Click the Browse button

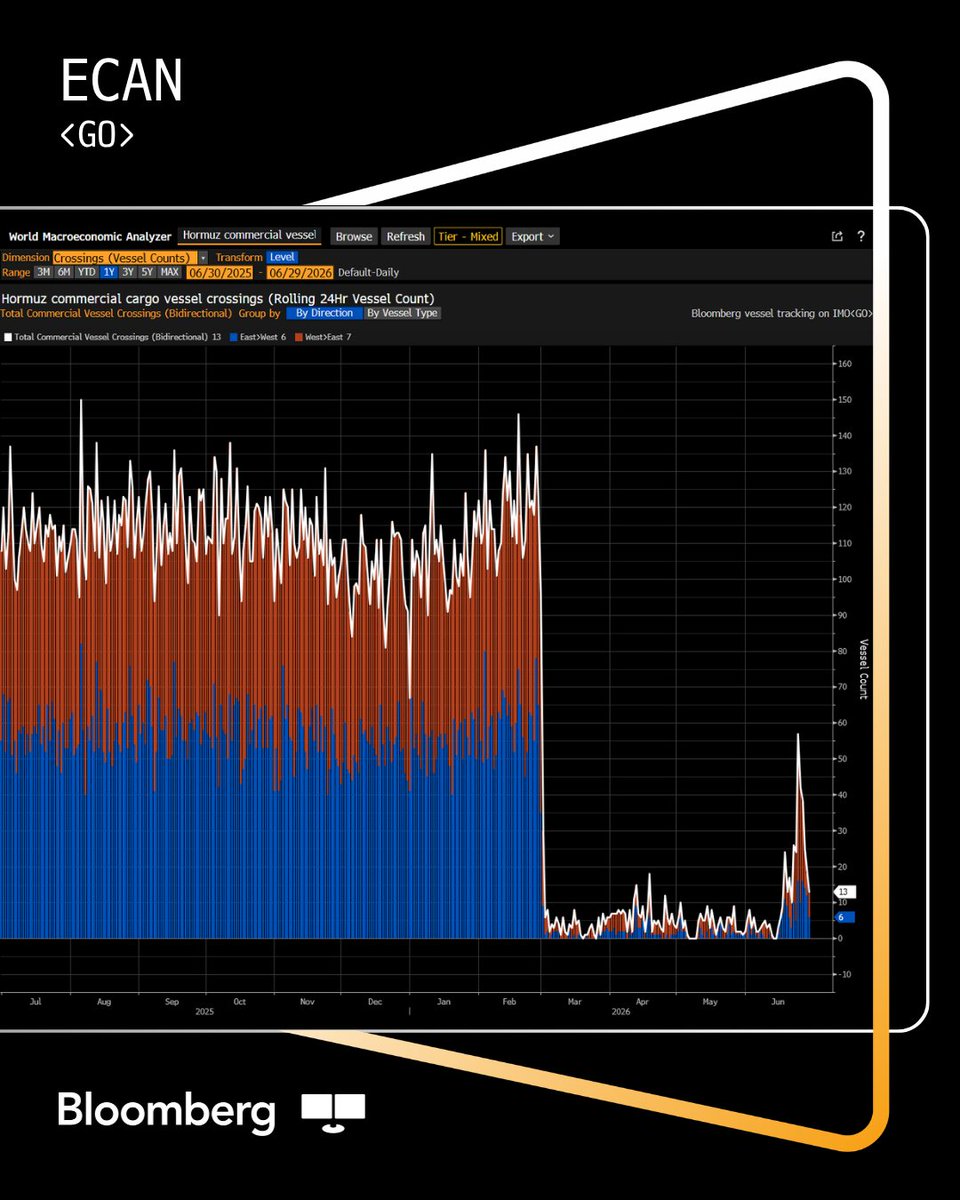(354, 237)
